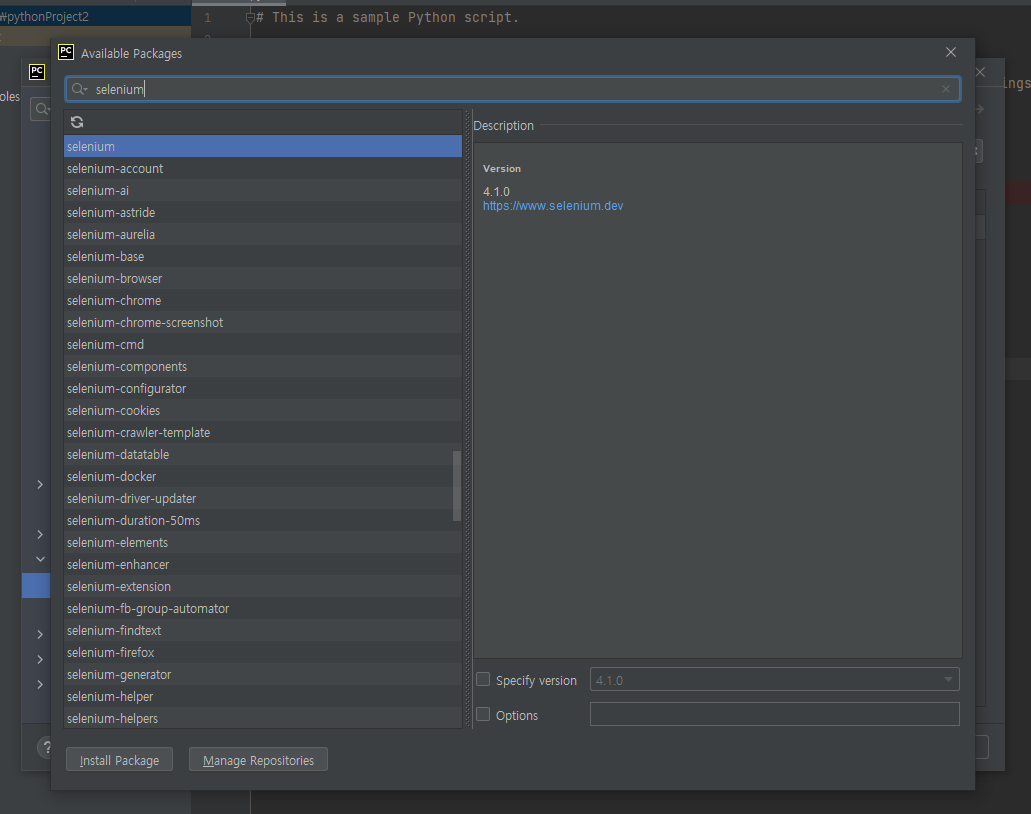Select selenium-helper package
Viewport: 1031px width, 814px height.
[x=263, y=697]
